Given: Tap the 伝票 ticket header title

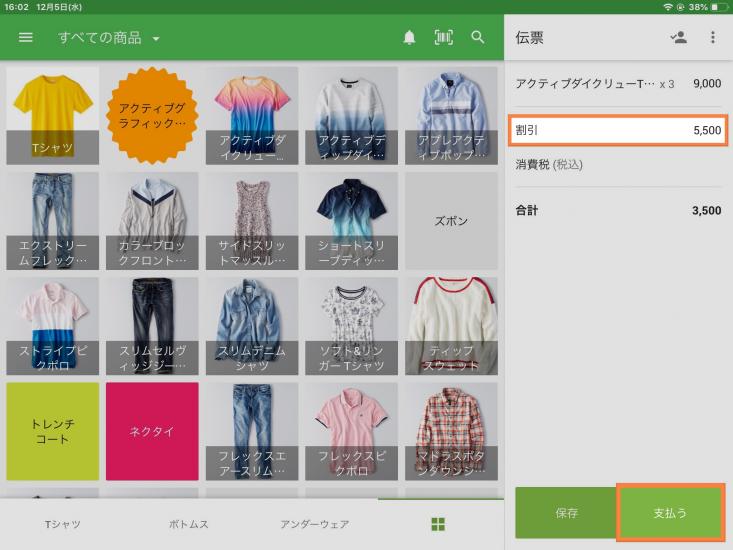Looking at the screenshot, I should click(x=529, y=38).
